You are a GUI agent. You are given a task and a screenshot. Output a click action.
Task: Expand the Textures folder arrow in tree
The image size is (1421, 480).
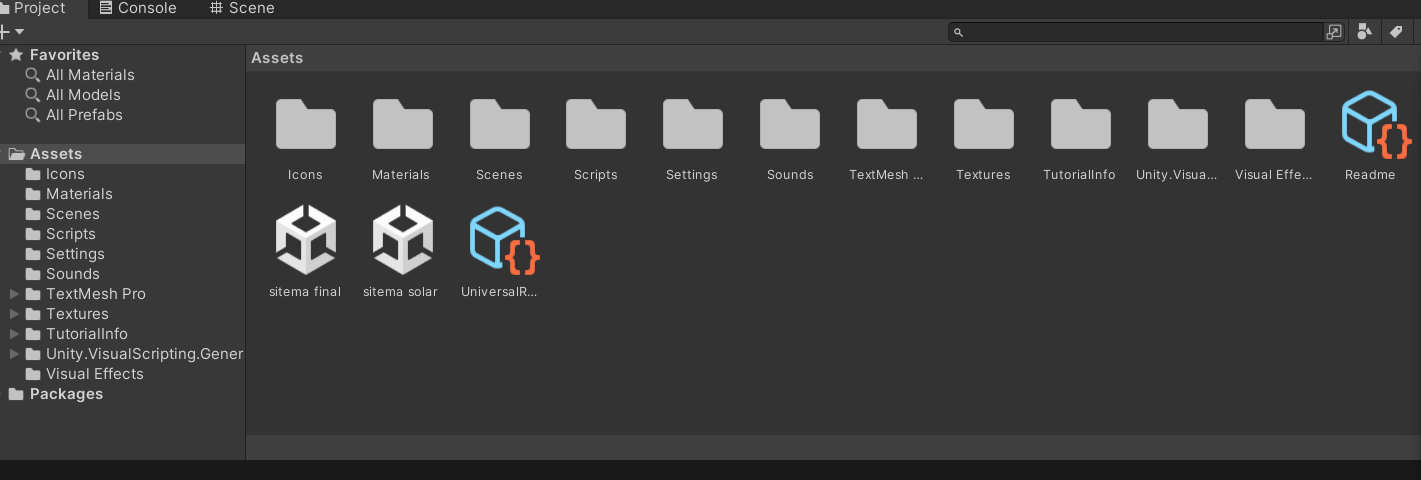pyautogui.click(x=14, y=314)
